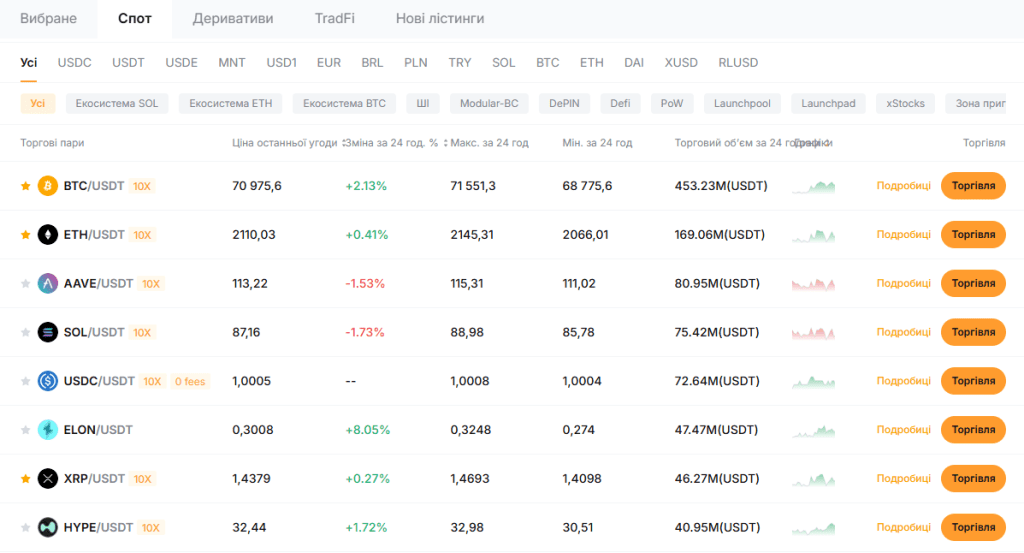Open Подробиці link for HYPE/USDT
The width and height of the screenshot is (1024, 553).
903,527
